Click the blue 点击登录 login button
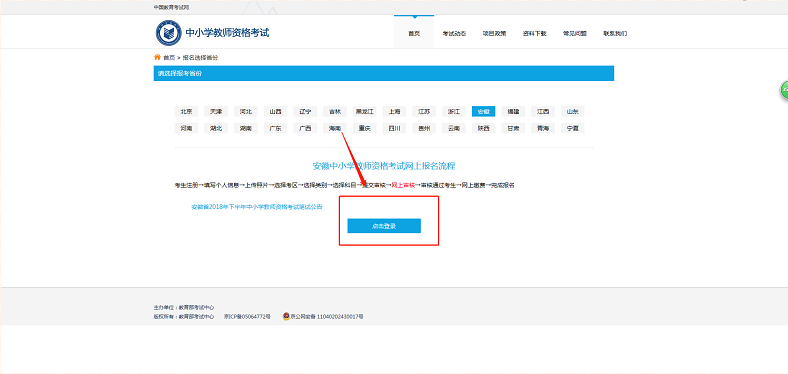Viewport: 788px width, 374px height. tap(384, 226)
